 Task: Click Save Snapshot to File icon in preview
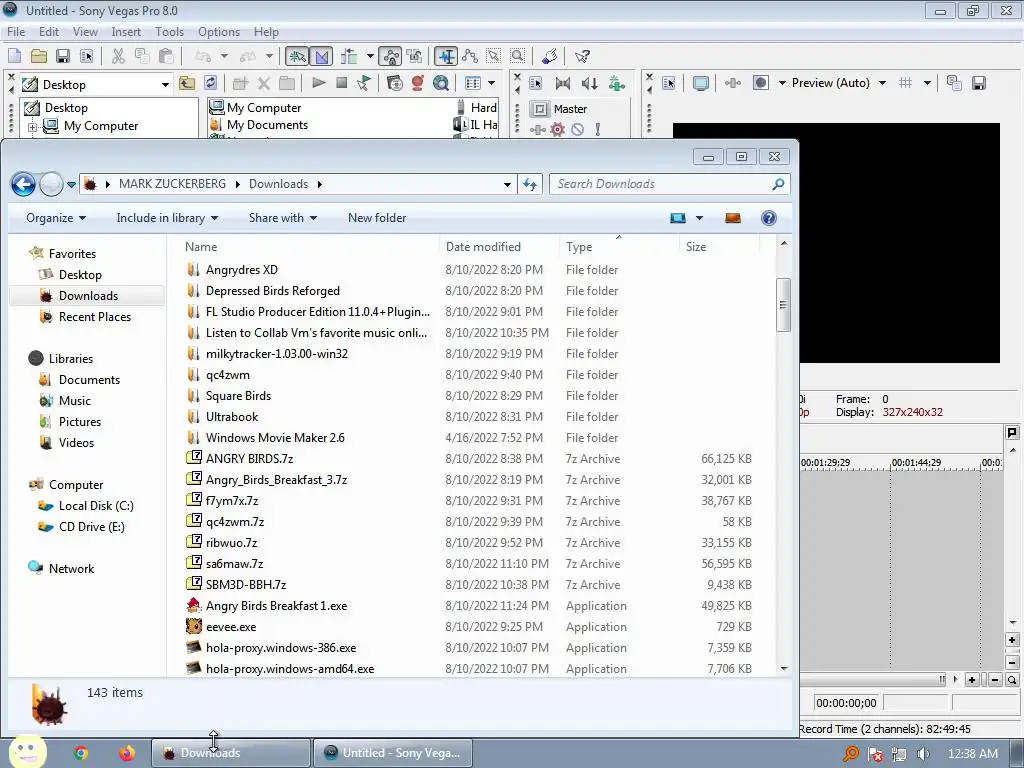979,83
